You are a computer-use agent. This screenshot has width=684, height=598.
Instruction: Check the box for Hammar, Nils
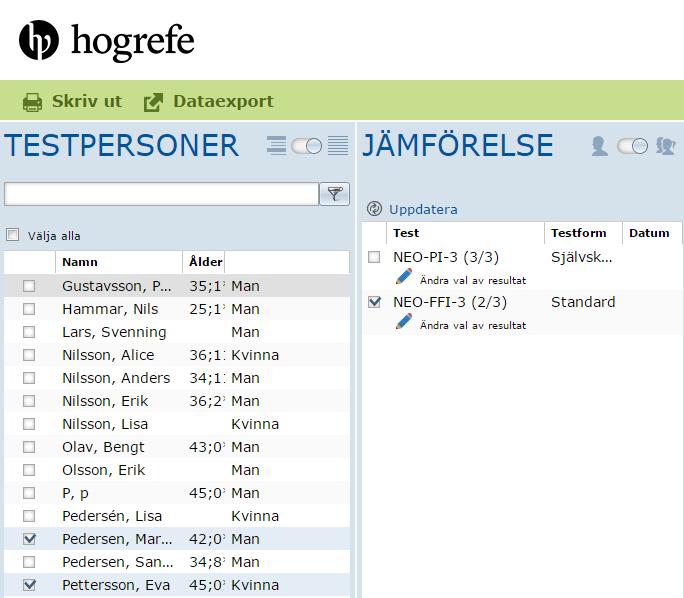[x=29, y=309]
